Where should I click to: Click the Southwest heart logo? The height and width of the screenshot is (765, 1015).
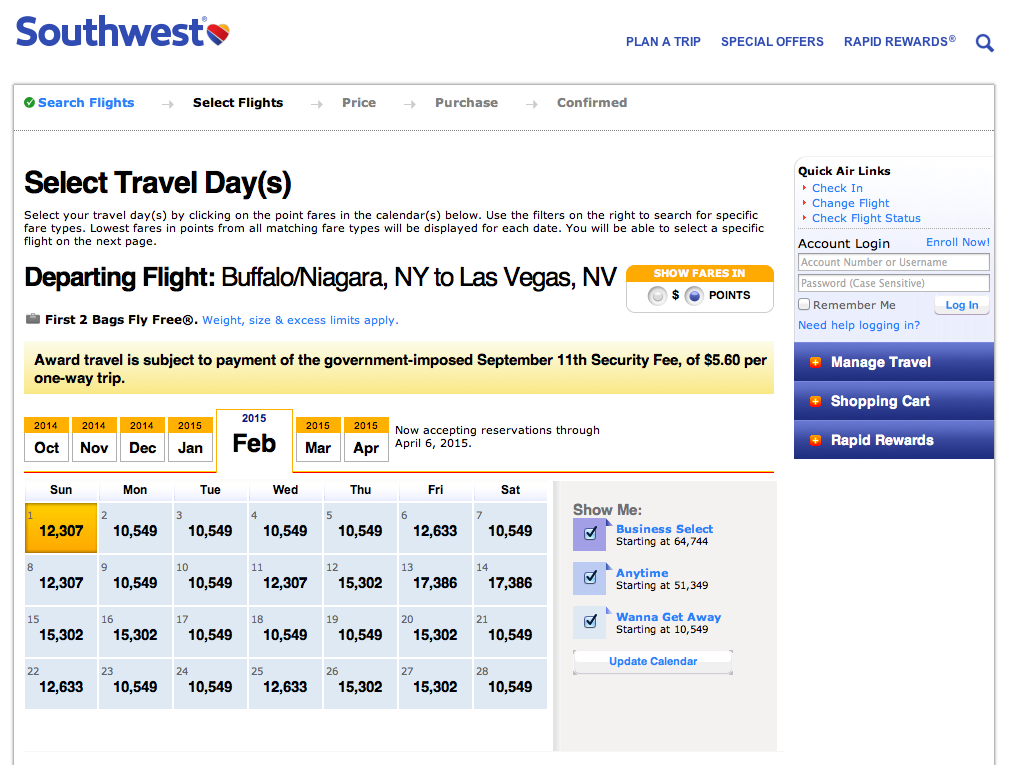[x=219, y=35]
